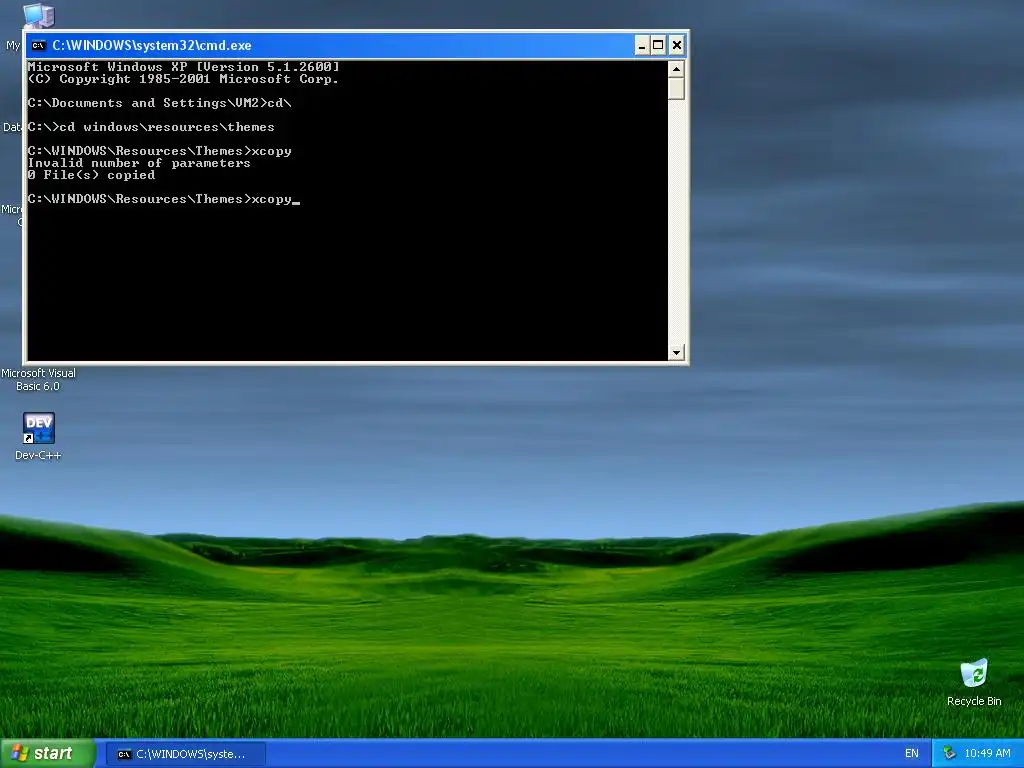
Task: Maximize the cmd.exe window
Action: (x=658, y=45)
